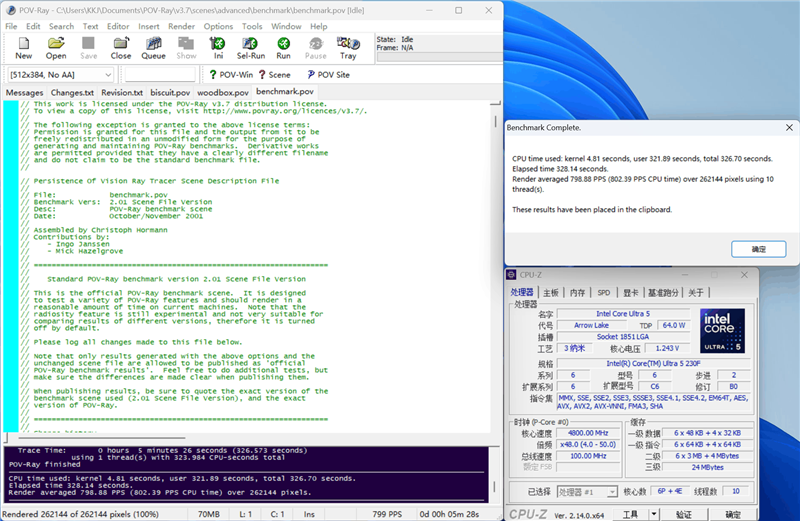The height and width of the screenshot is (521, 800).
Task: Create a new file with New icon
Action: tap(24, 48)
